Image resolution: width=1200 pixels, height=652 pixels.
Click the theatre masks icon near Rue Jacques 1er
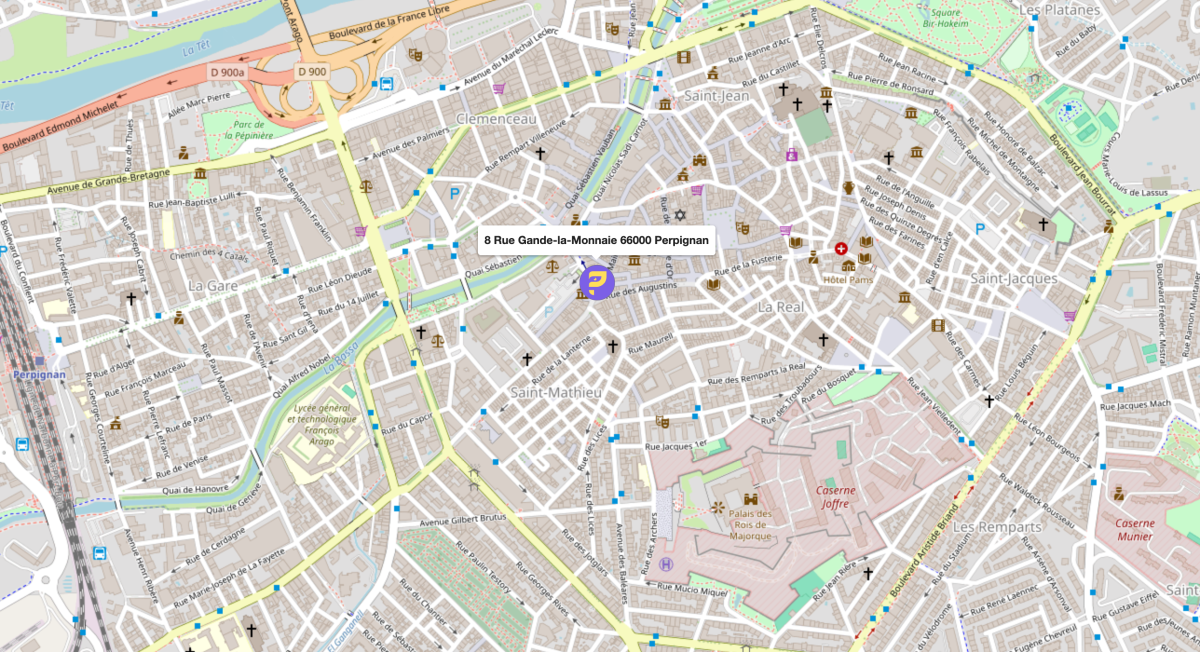pyautogui.click(x=660, y=421)
